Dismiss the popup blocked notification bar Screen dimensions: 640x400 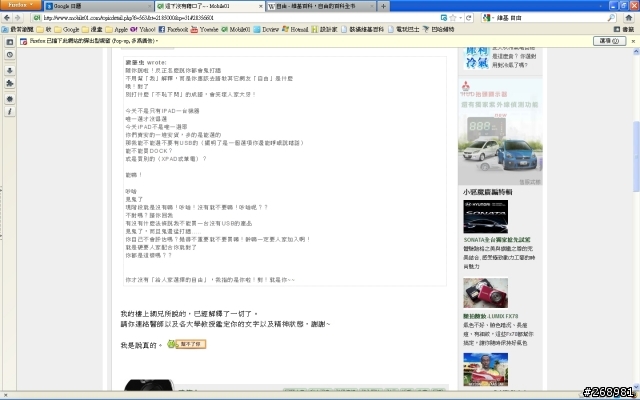tap(633, 41)
